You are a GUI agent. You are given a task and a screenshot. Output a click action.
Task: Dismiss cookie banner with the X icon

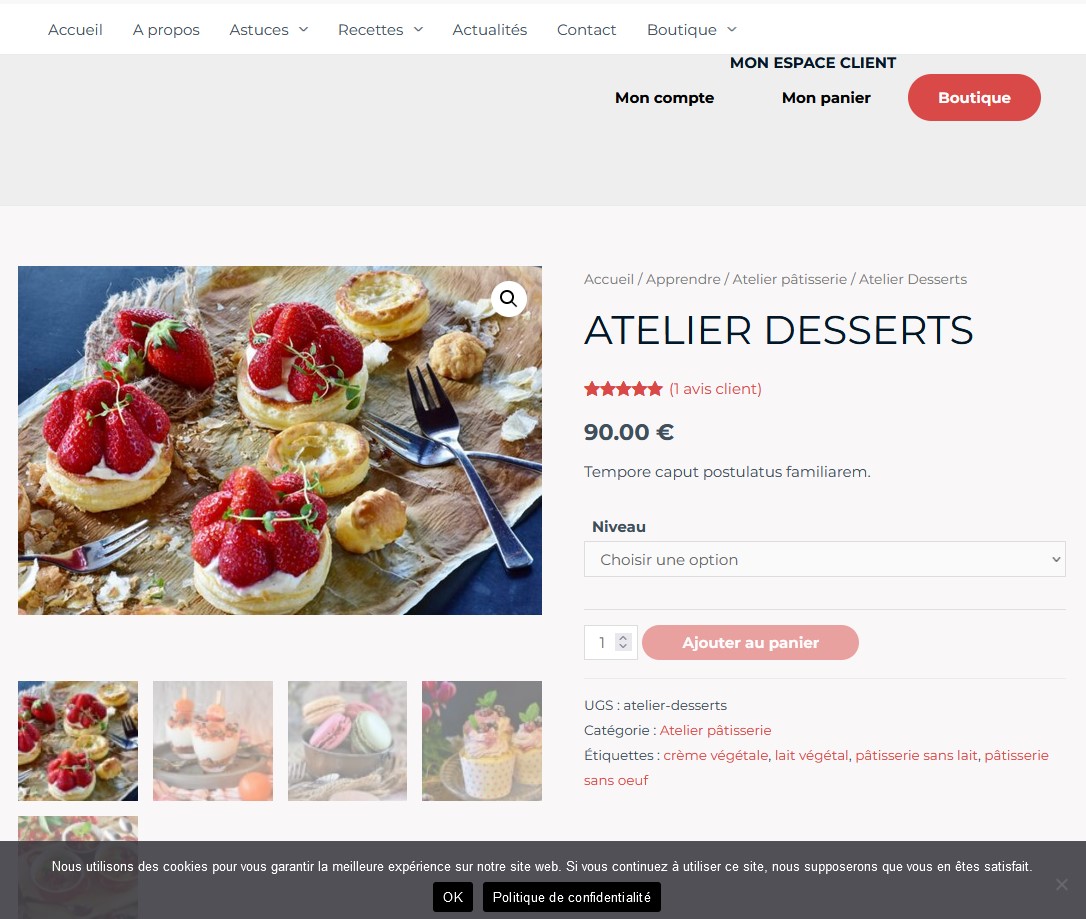1061,884
